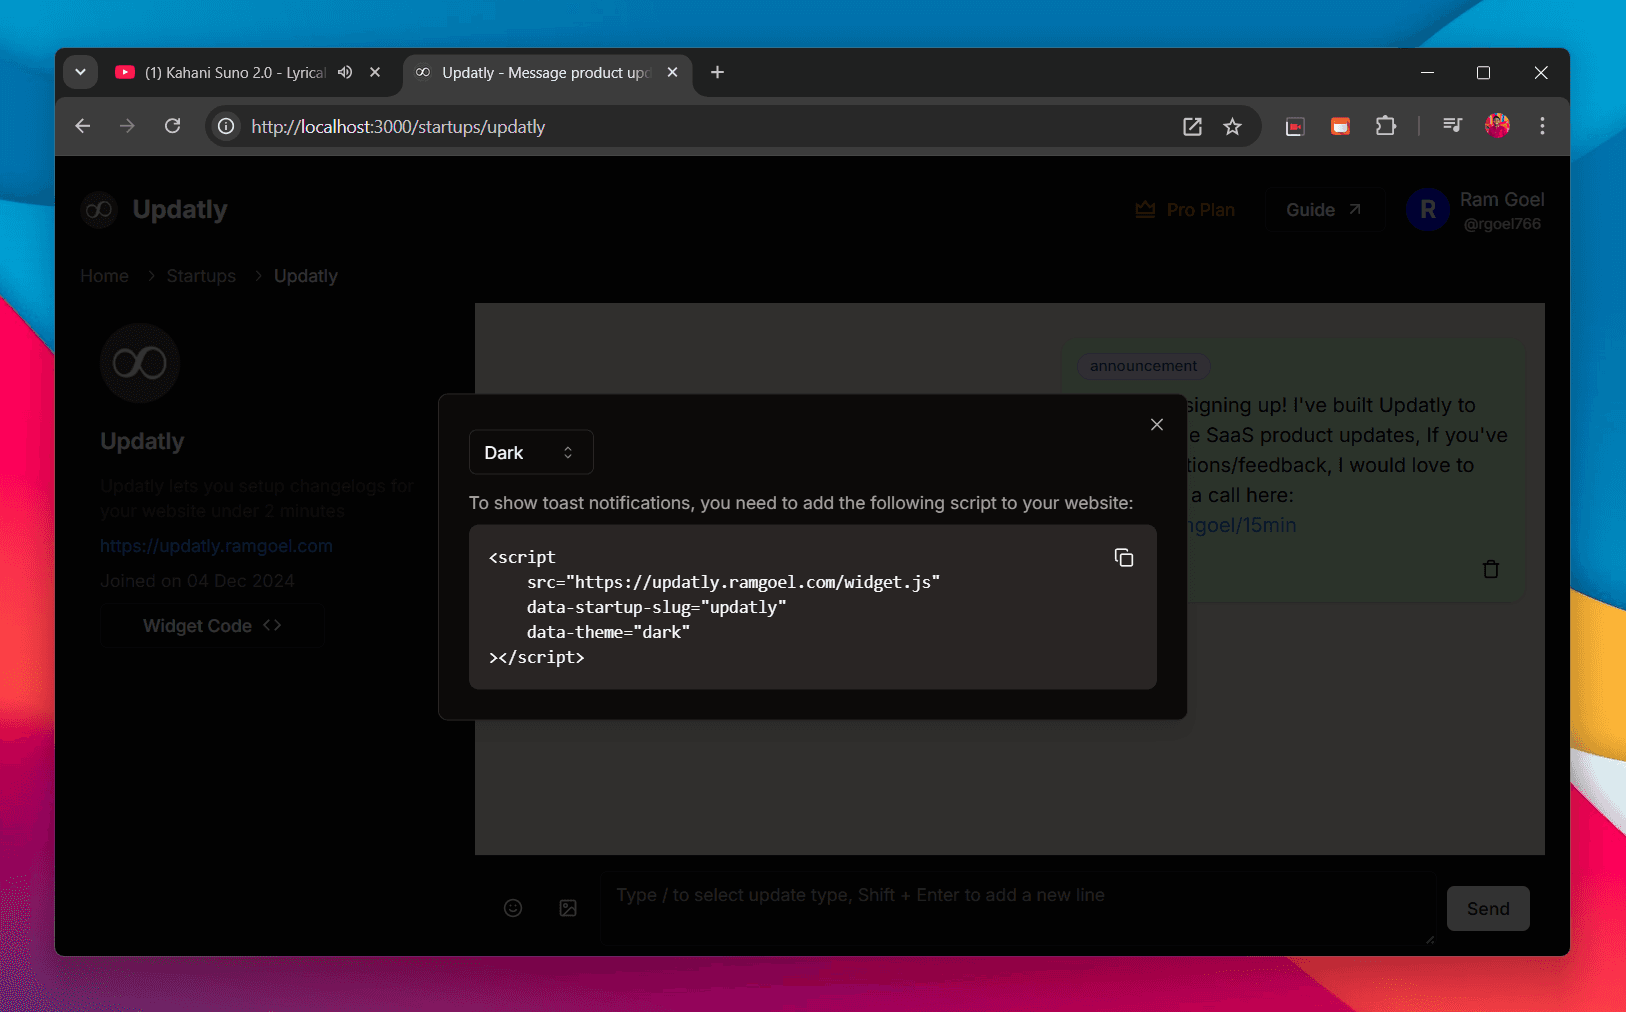
Task: Focus the update message text box
Action: point(1018,908)
